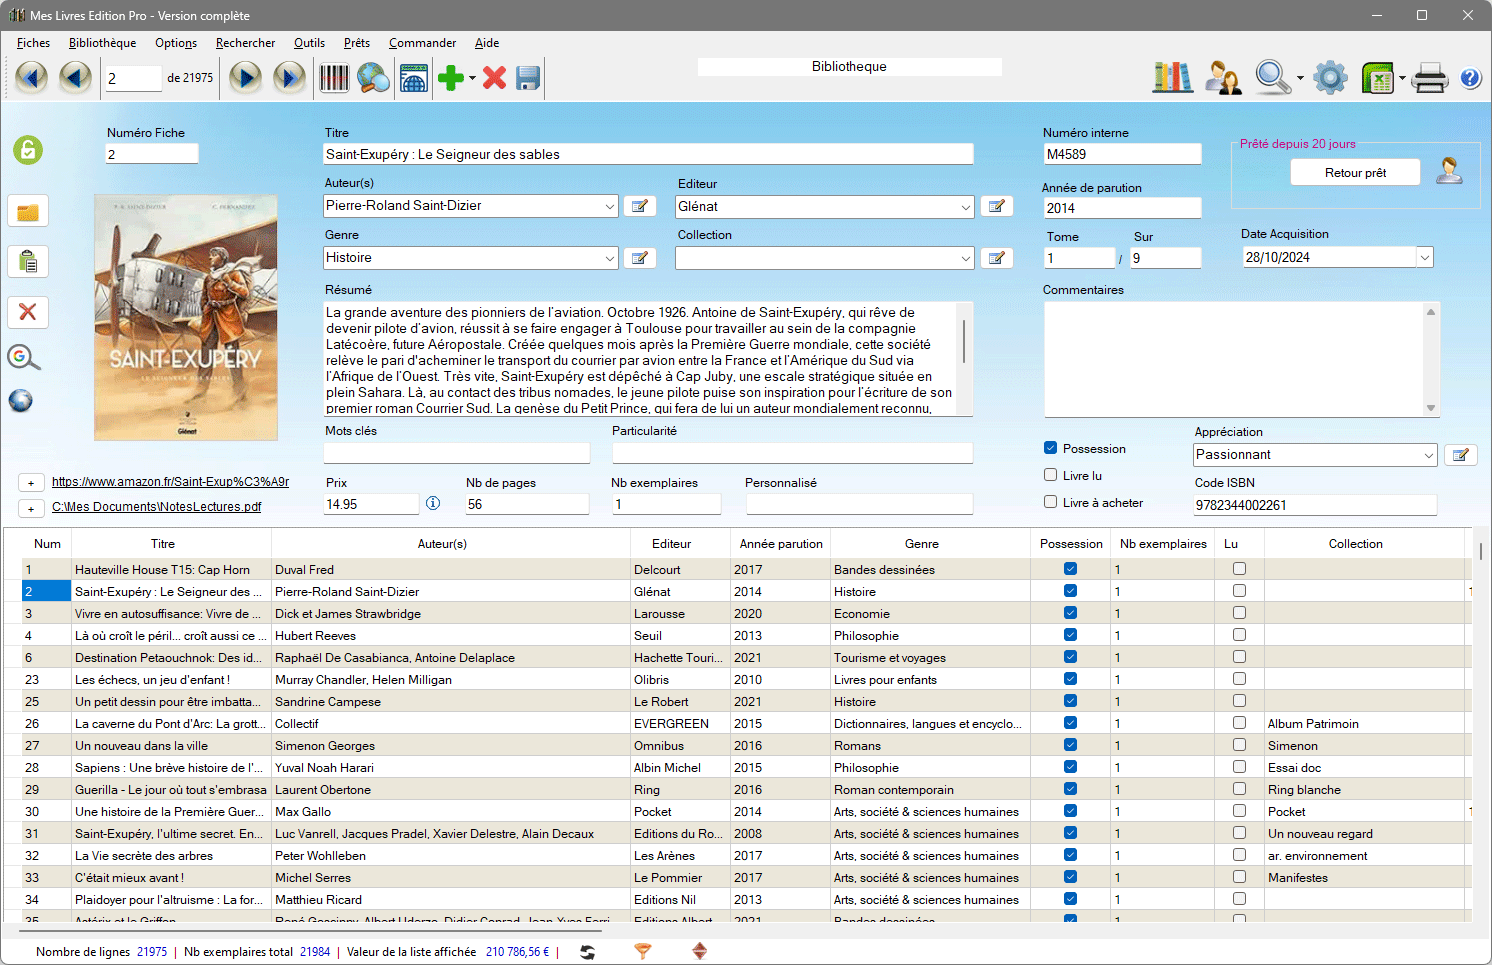Go to the next record
The height and width of the screenshot is (965, 1492).
pos(245,77)
